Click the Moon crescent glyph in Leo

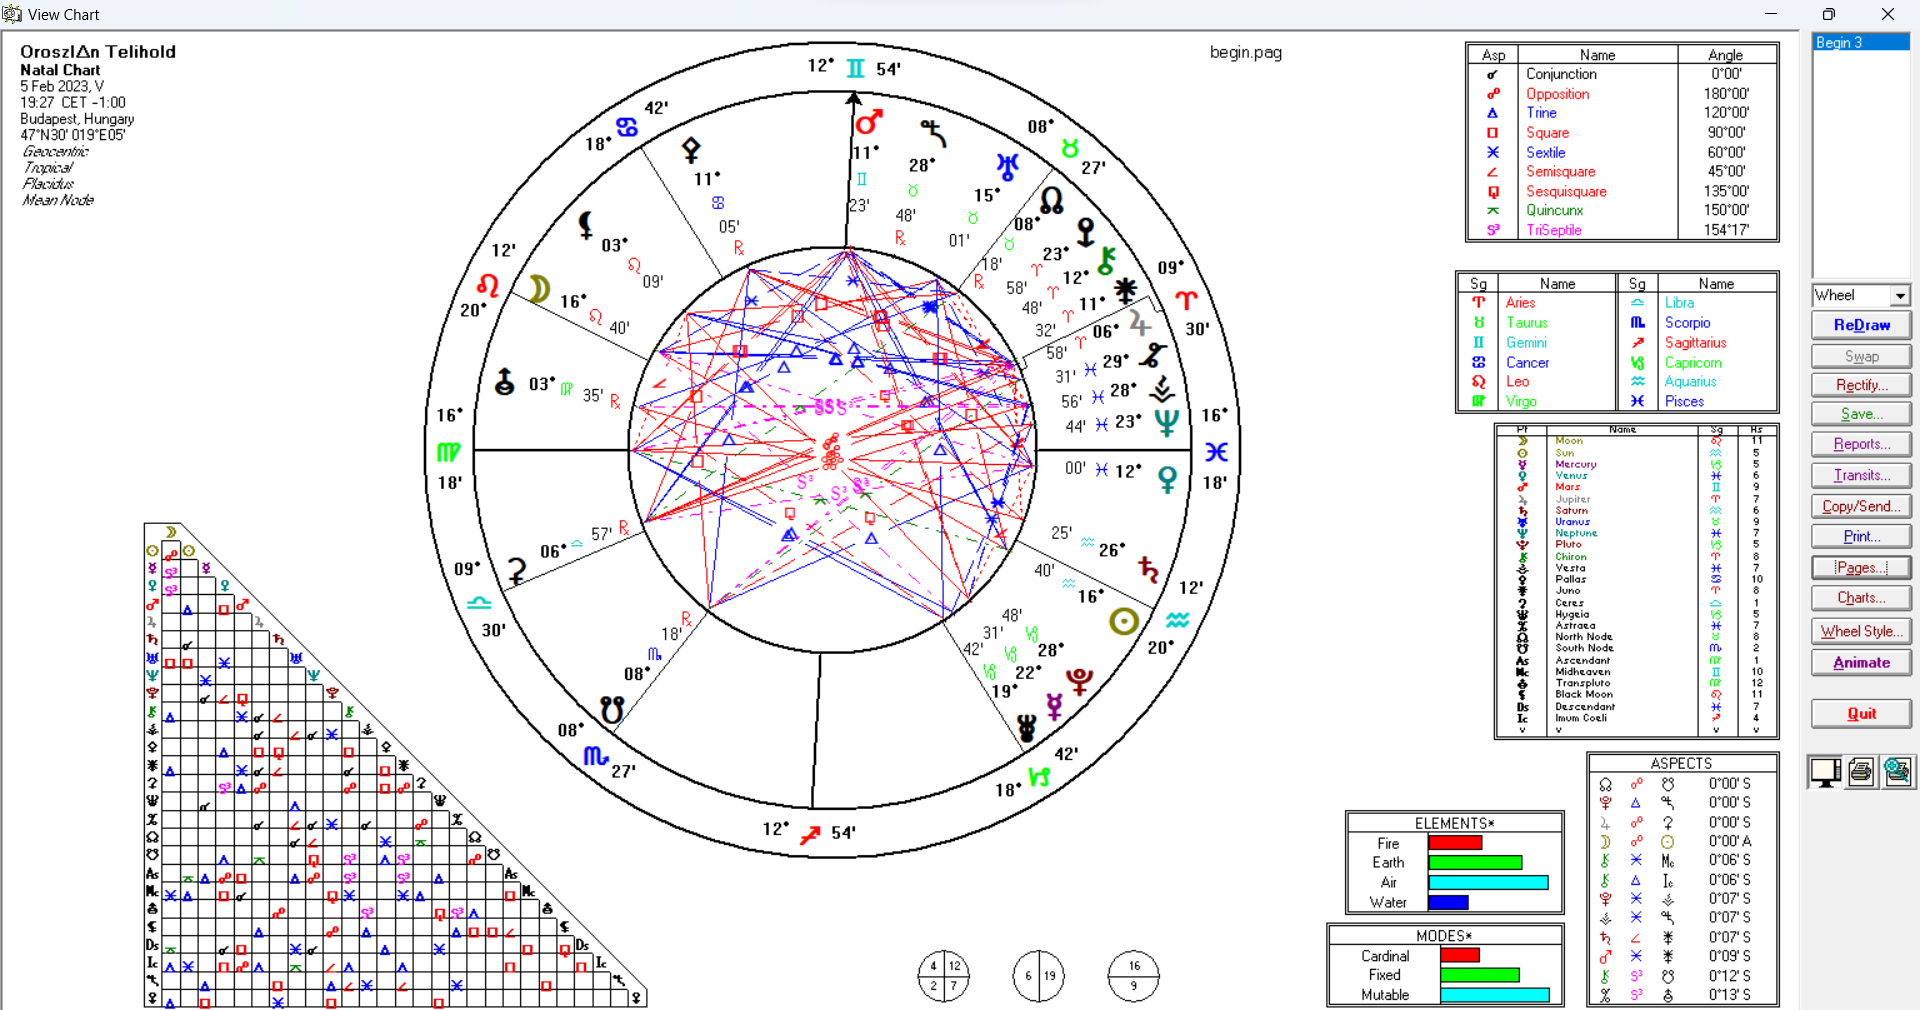539,289
